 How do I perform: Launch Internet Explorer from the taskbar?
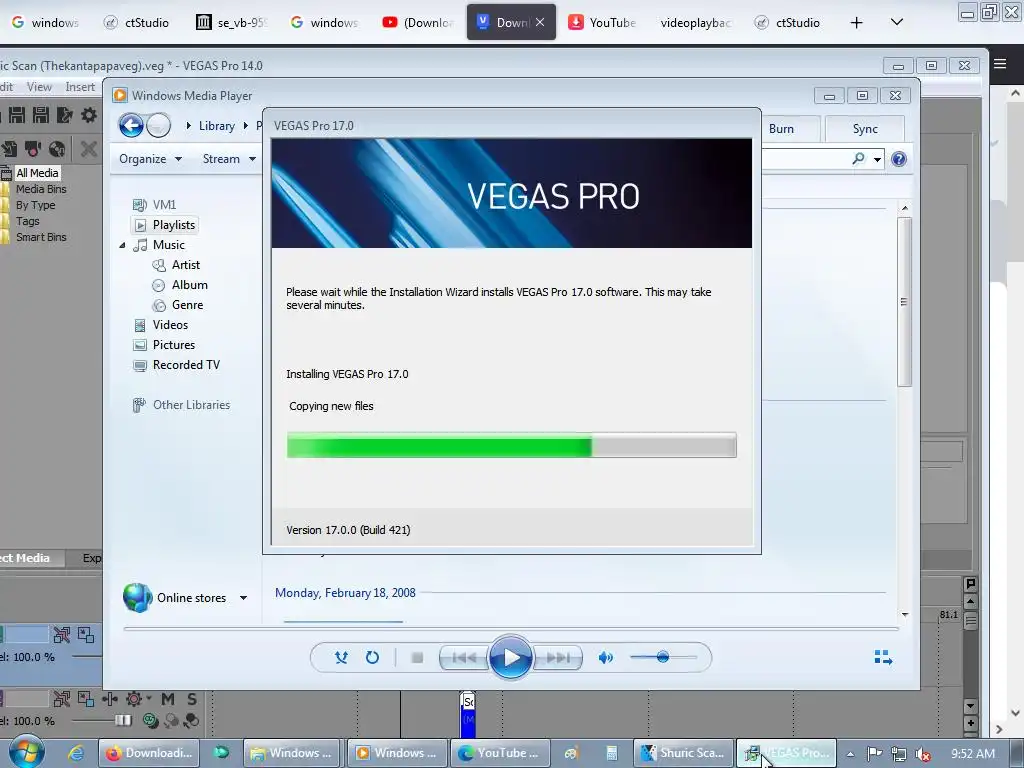pos(76,753)
